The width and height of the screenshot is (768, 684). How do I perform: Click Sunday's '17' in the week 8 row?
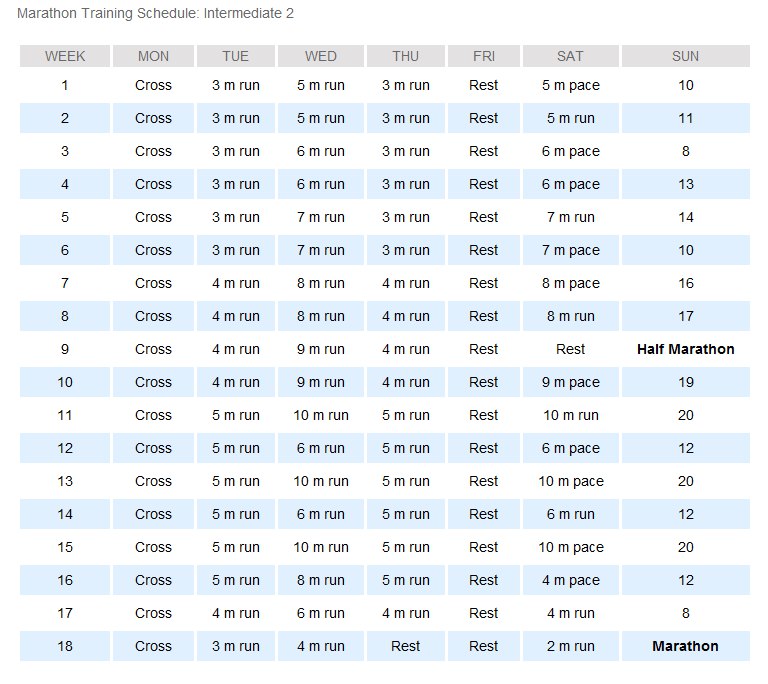(686, 316)
